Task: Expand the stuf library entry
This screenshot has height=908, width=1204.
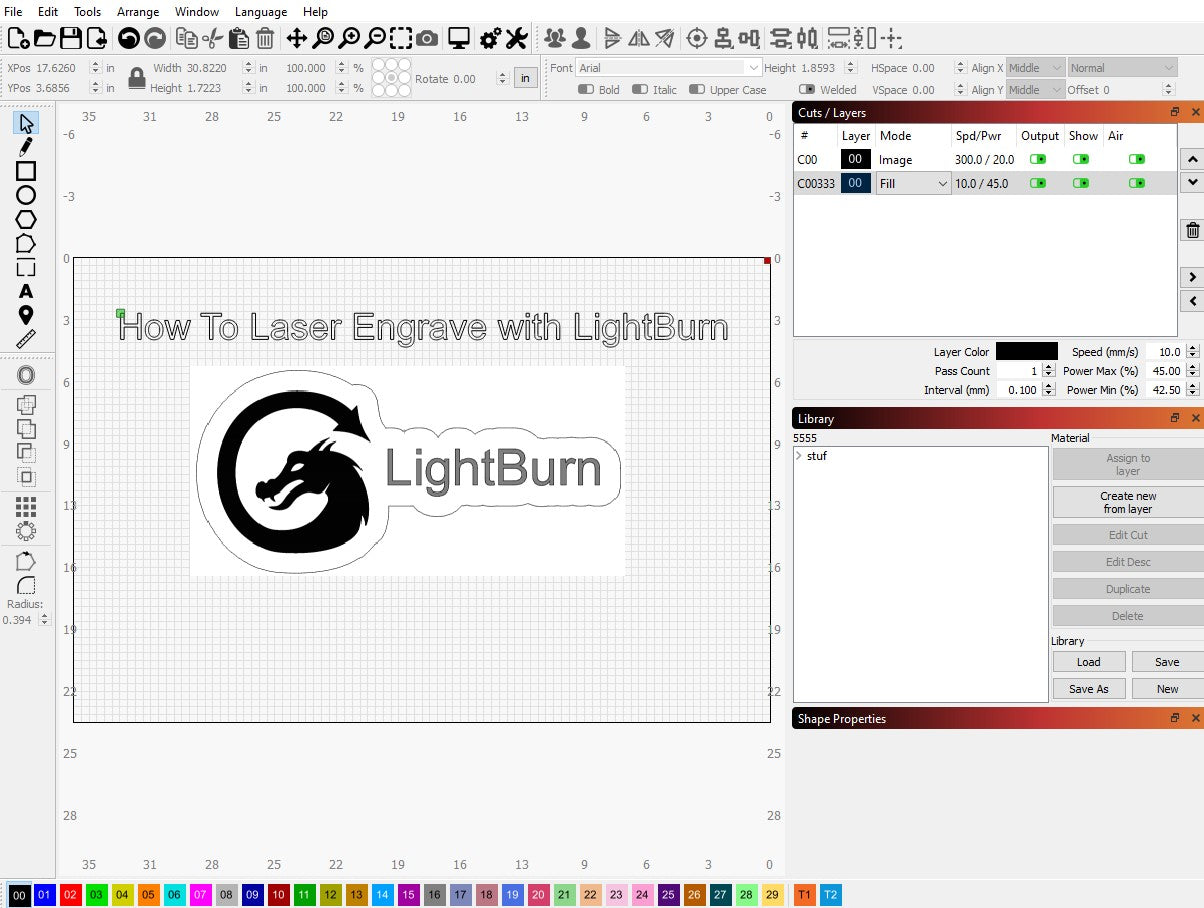Action: [799, 456]
